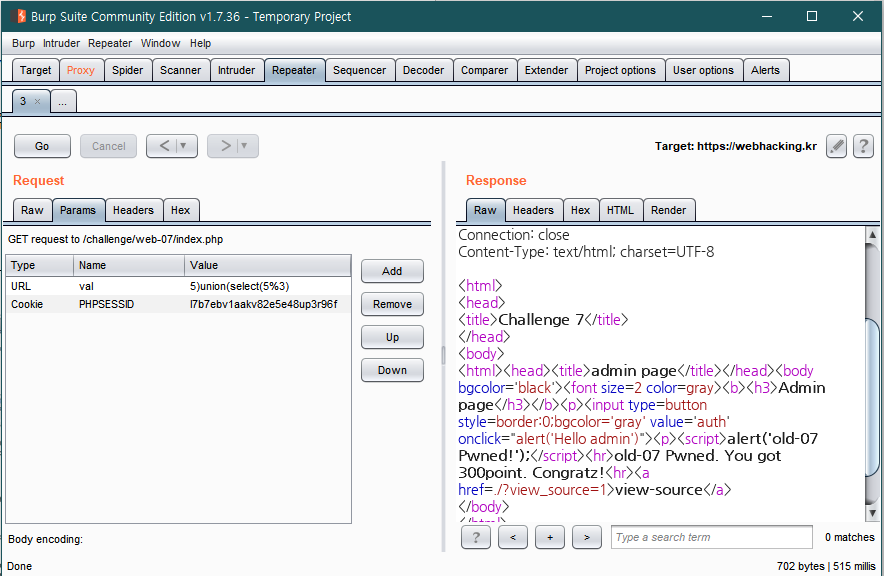The height and width of the screenshot is (576, 884).
Task: Open the Repeater menu in menu bar
Action: tap(110, 43)
